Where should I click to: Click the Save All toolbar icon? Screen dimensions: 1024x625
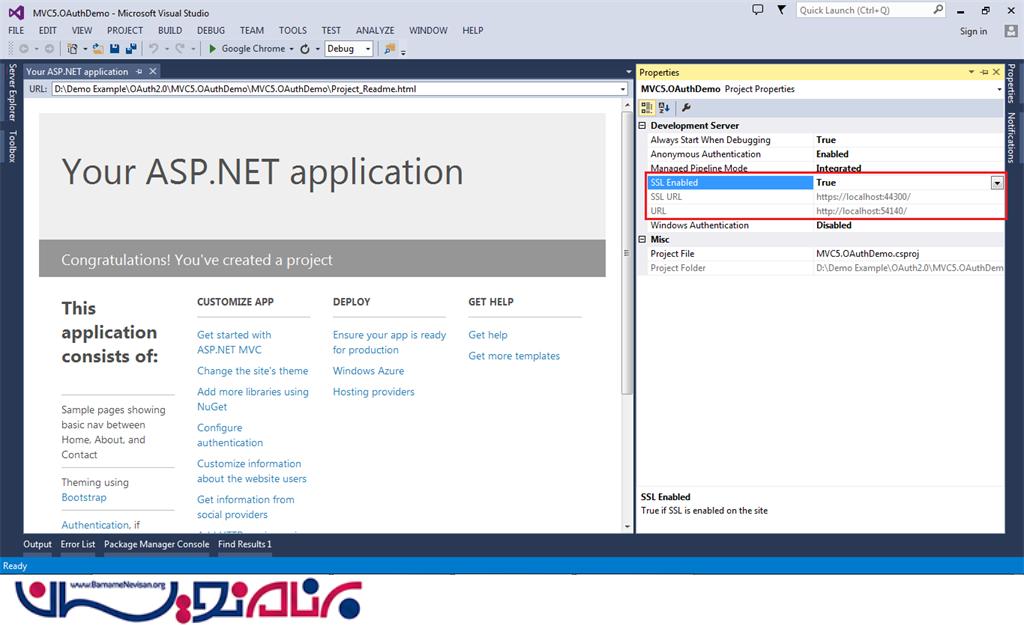[131, 48]
